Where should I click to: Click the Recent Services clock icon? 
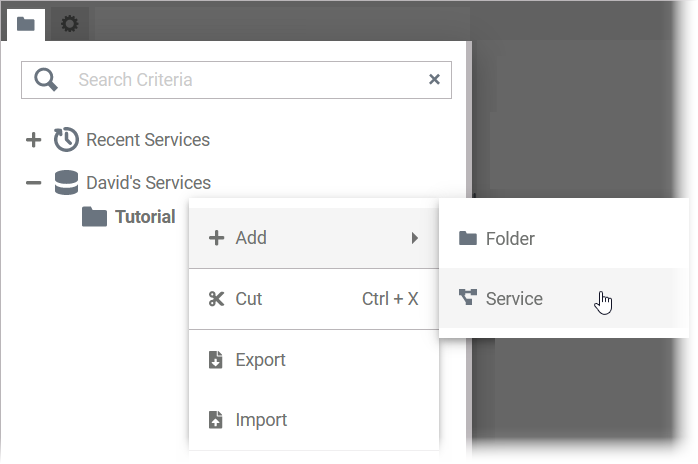[x=66, y=140]
